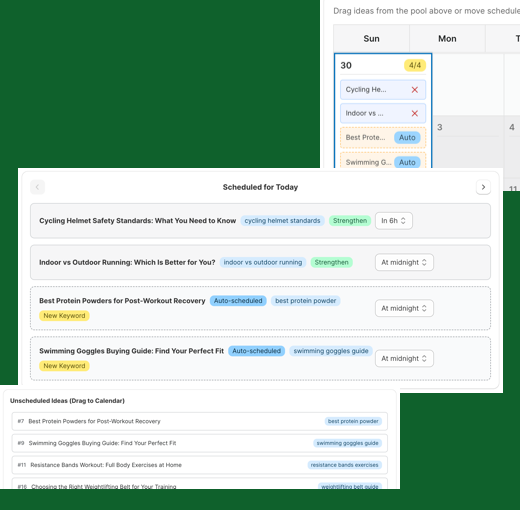The image size is (520, 510).
Task: Click New Keyword badge under Swimming Goggles
Action: pos(64,366)
